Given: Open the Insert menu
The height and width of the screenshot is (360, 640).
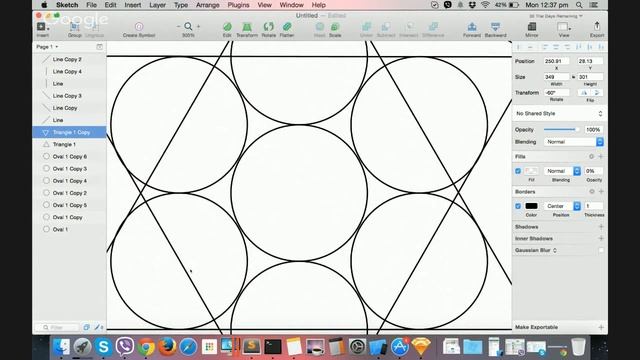Looking at the screenshot, I should pos(133,5).
